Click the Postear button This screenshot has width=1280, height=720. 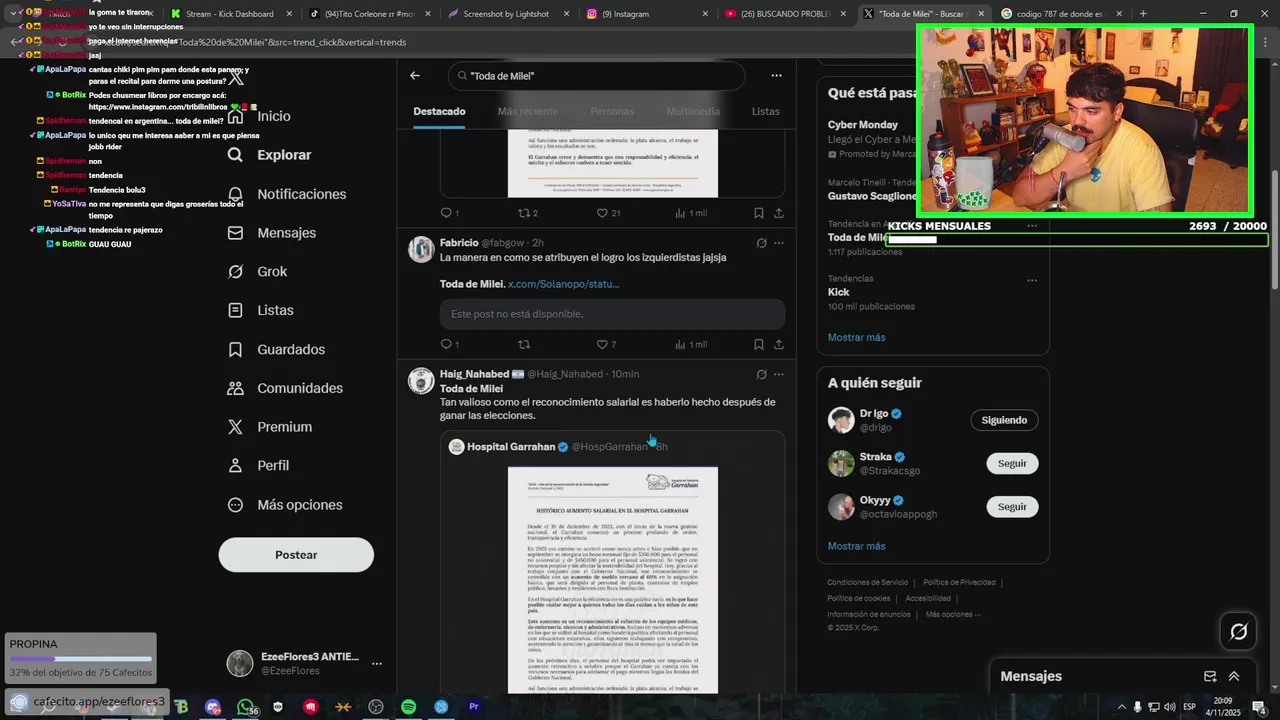click(296, 555)
